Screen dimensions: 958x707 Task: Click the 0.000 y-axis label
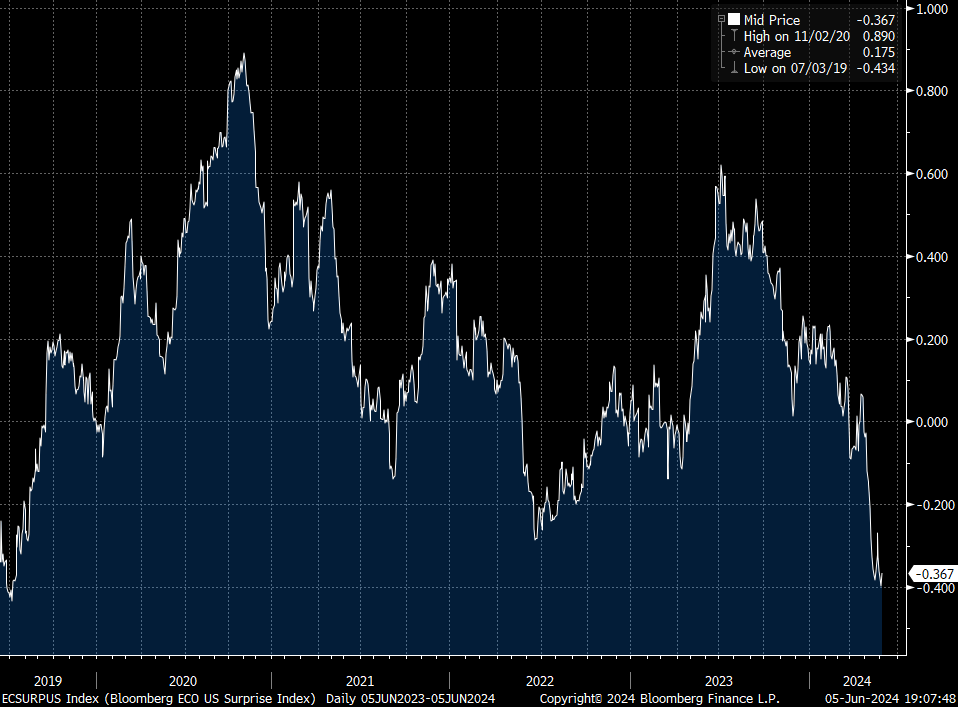(x=931, y=422)
